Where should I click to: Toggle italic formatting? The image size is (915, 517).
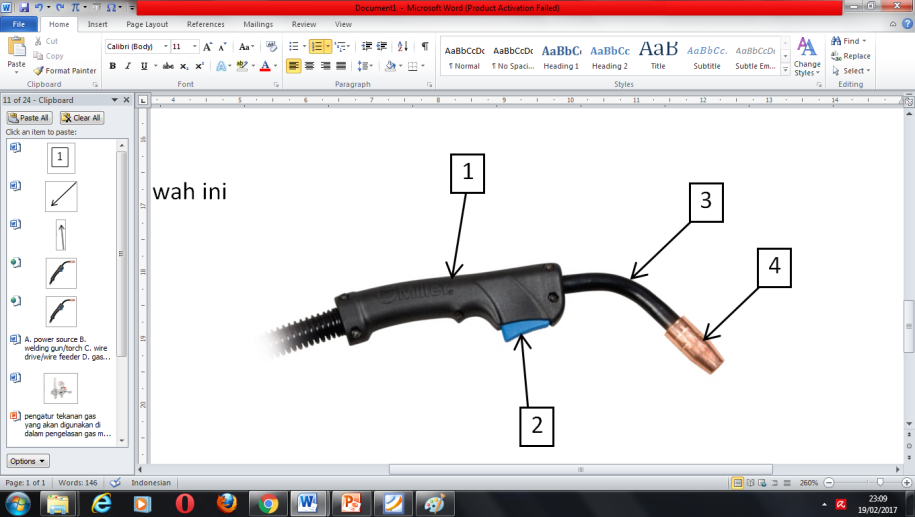click(x=127, y=66)
